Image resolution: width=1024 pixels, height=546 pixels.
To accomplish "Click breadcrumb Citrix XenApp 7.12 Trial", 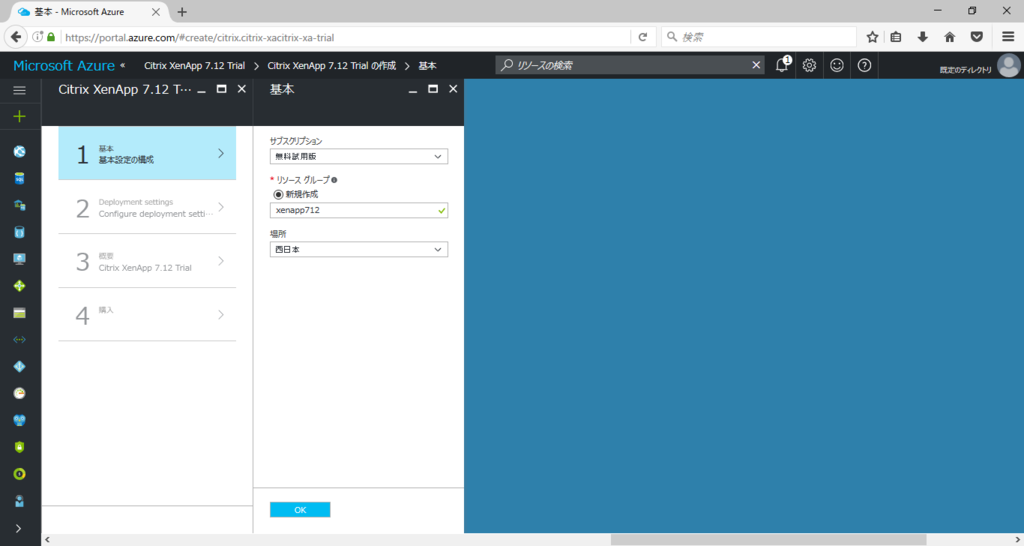I will click(x=195, y=65).
